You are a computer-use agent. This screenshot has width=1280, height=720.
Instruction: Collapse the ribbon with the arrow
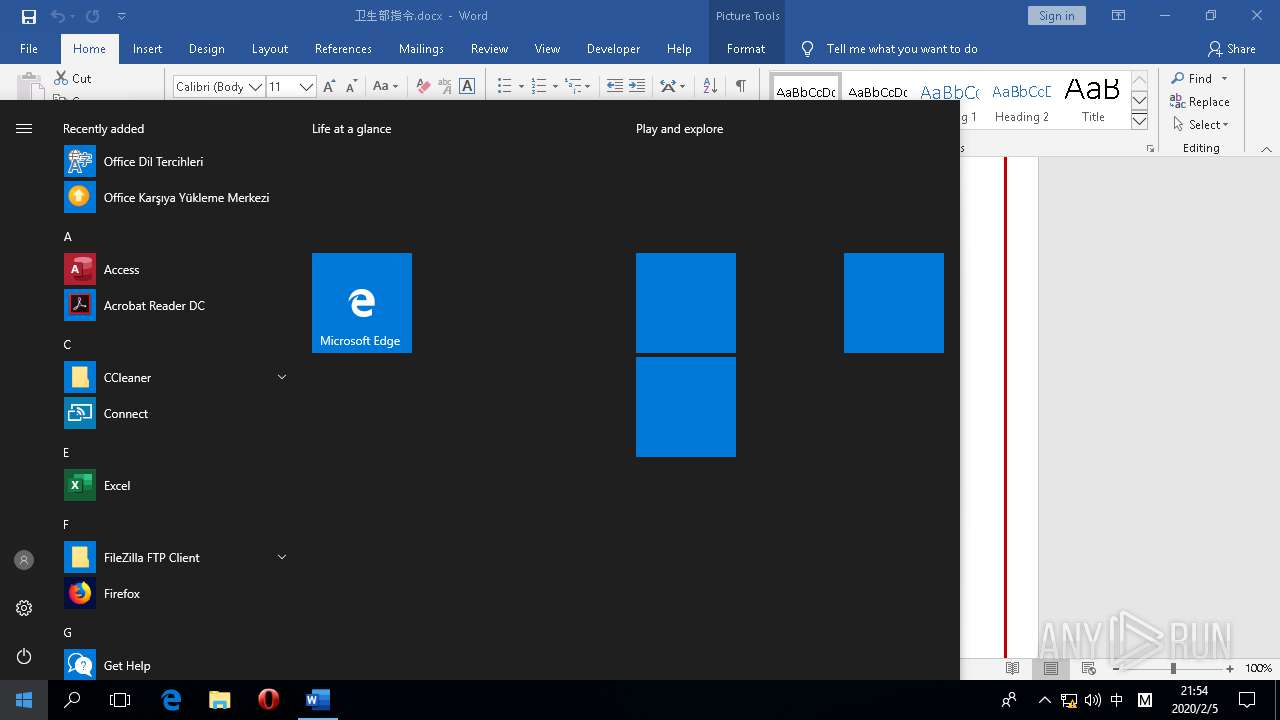(1266, 149)
